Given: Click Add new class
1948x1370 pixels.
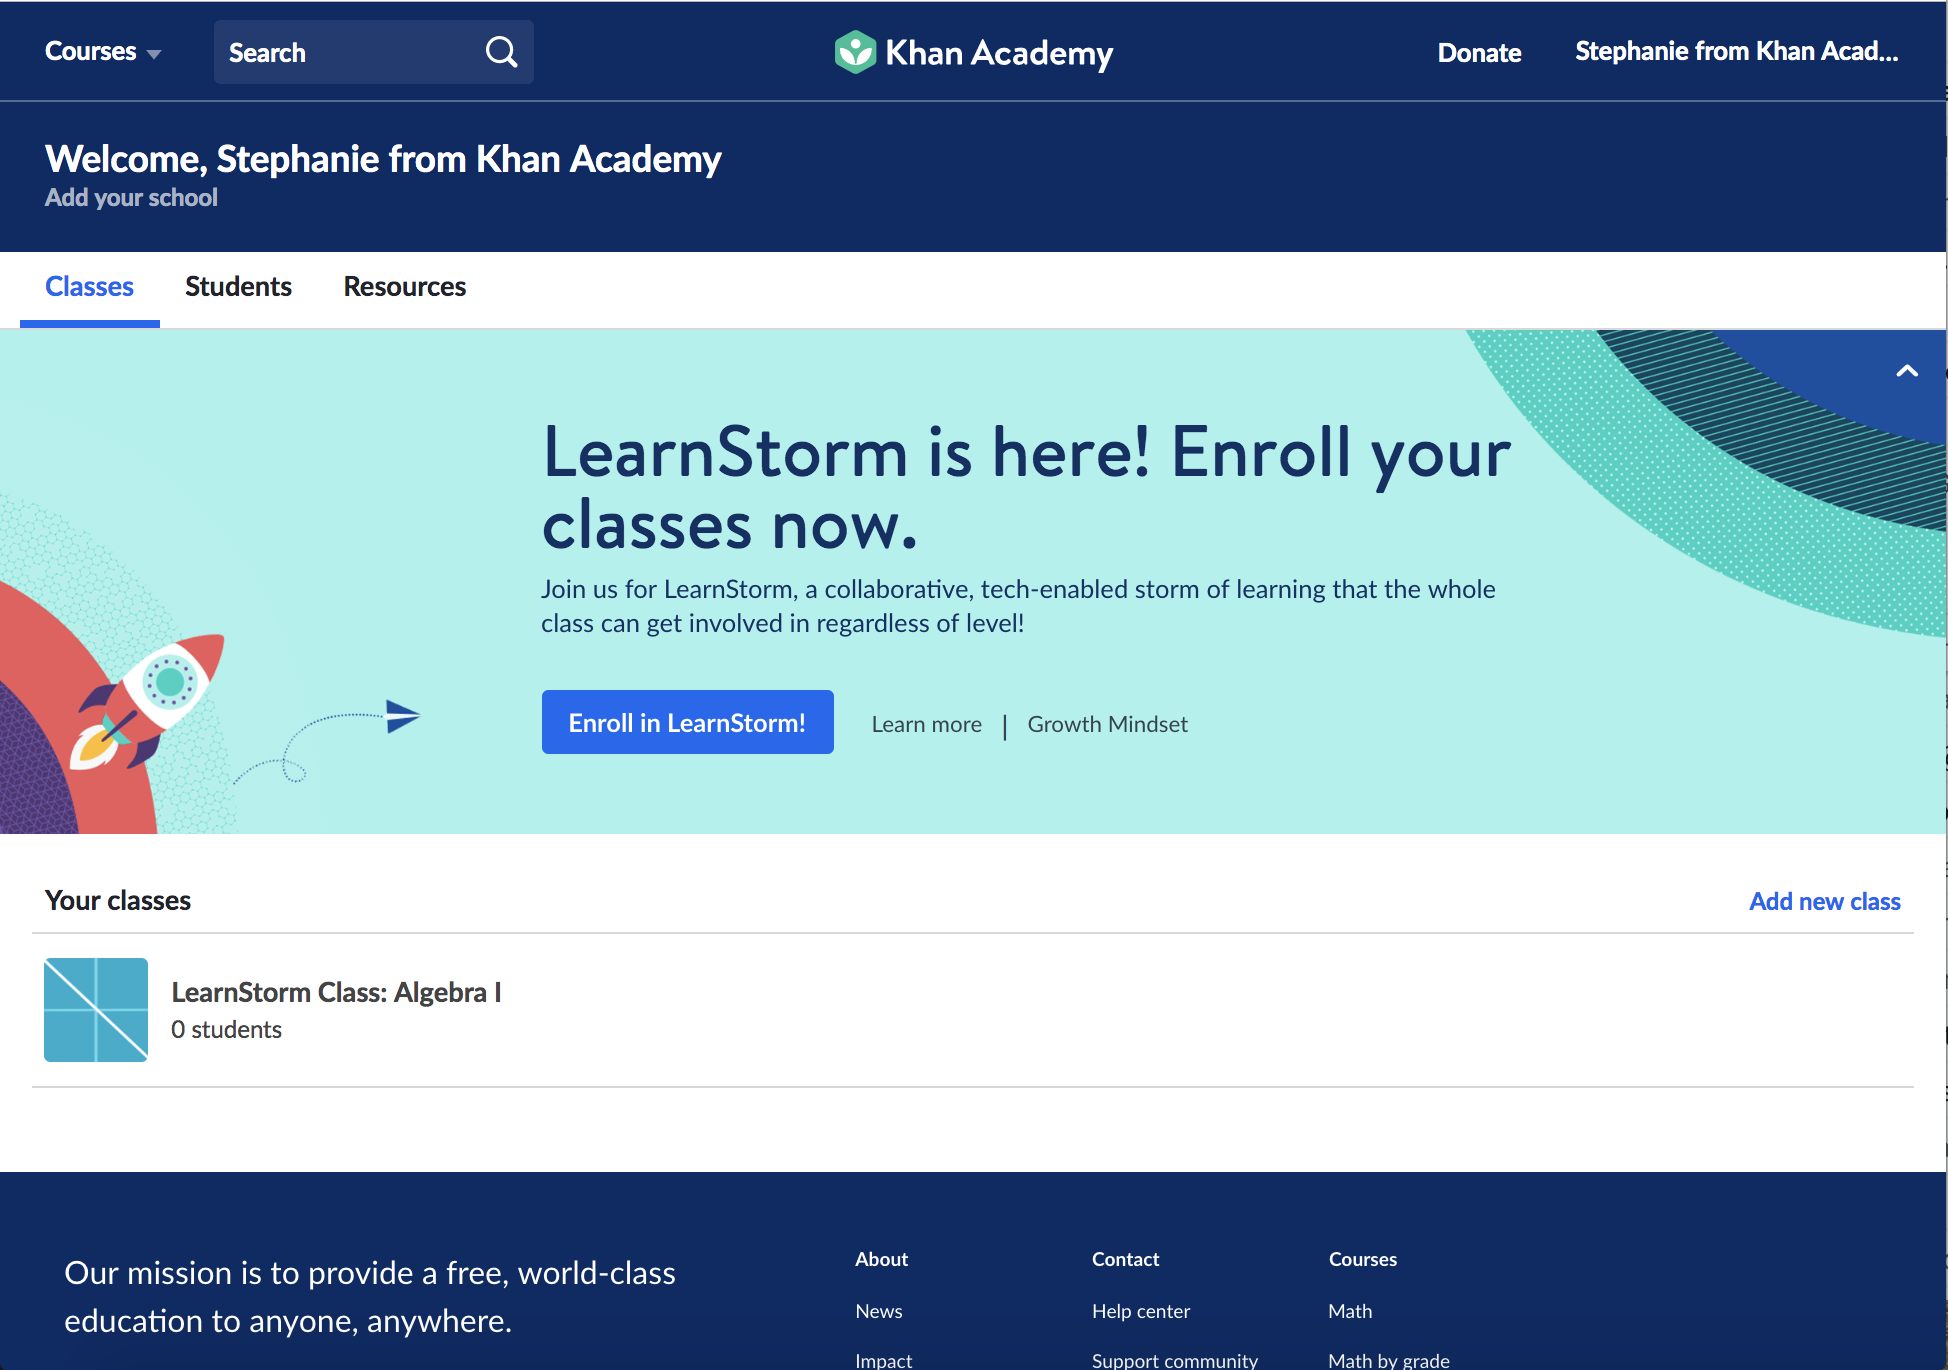Looking at the screenshot, I should click(x=1824, y=901).
